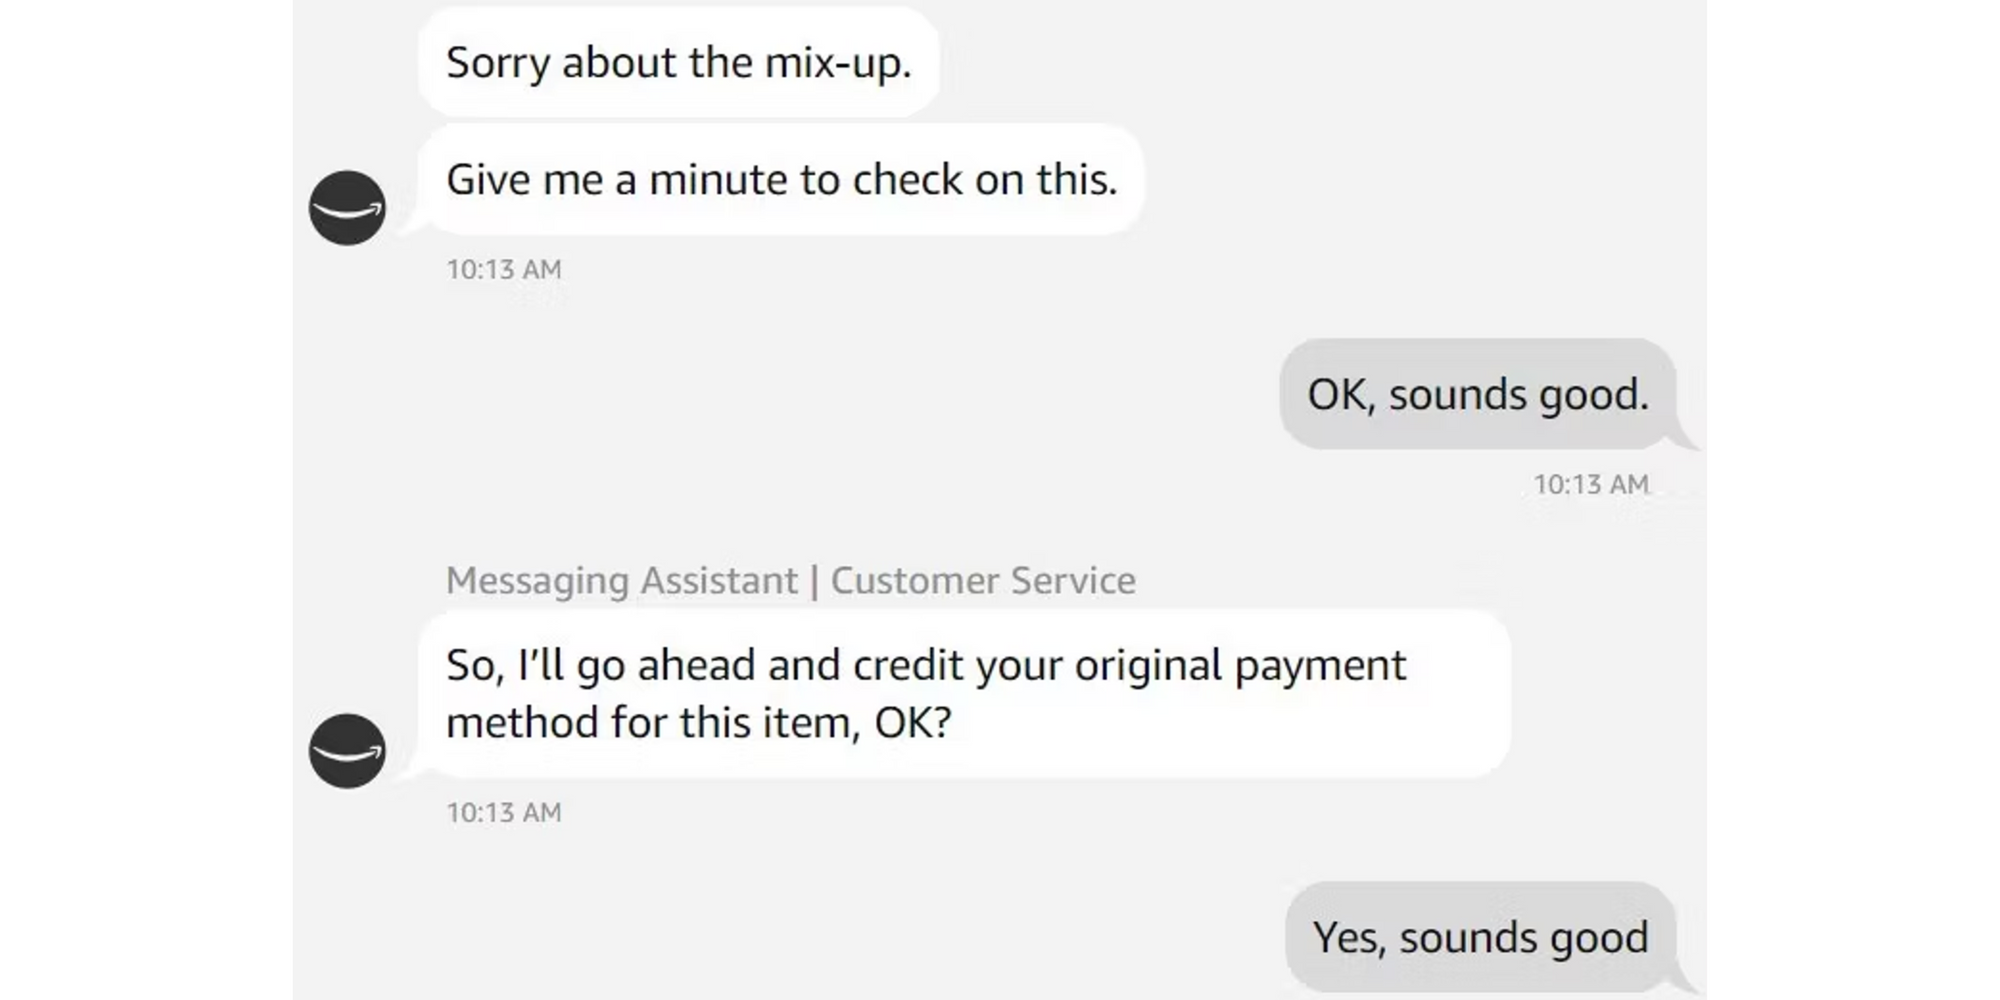Image resolution: width=2000 pixels, height=1000 pixels.
Task: Click the timestamp below the credit message
Action: click(x=505, y=812)
